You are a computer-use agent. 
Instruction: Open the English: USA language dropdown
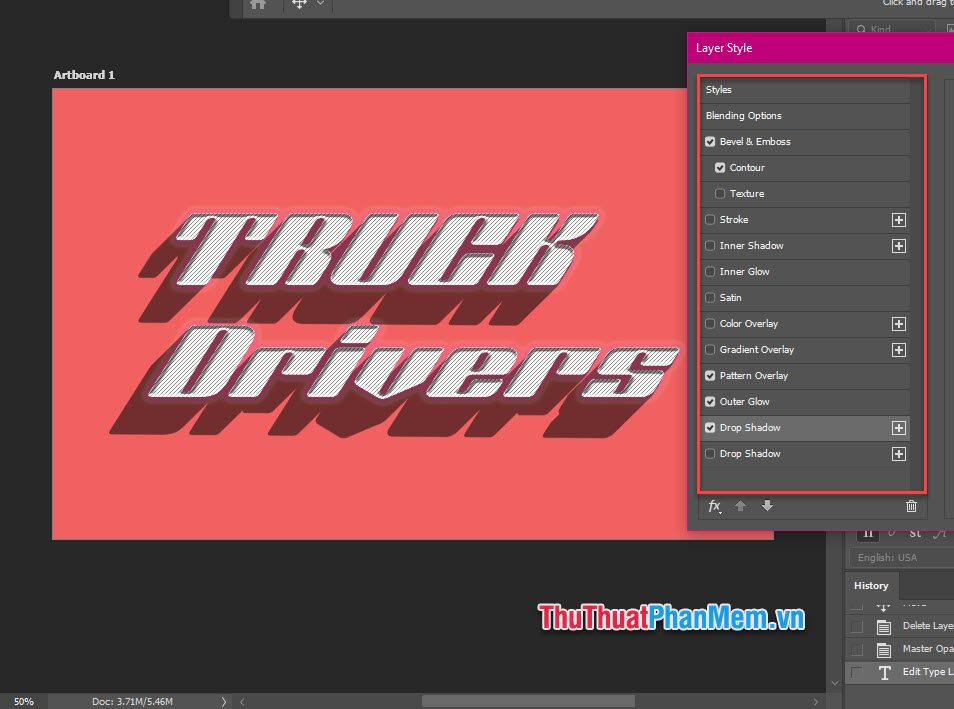[x=886, y=557]
